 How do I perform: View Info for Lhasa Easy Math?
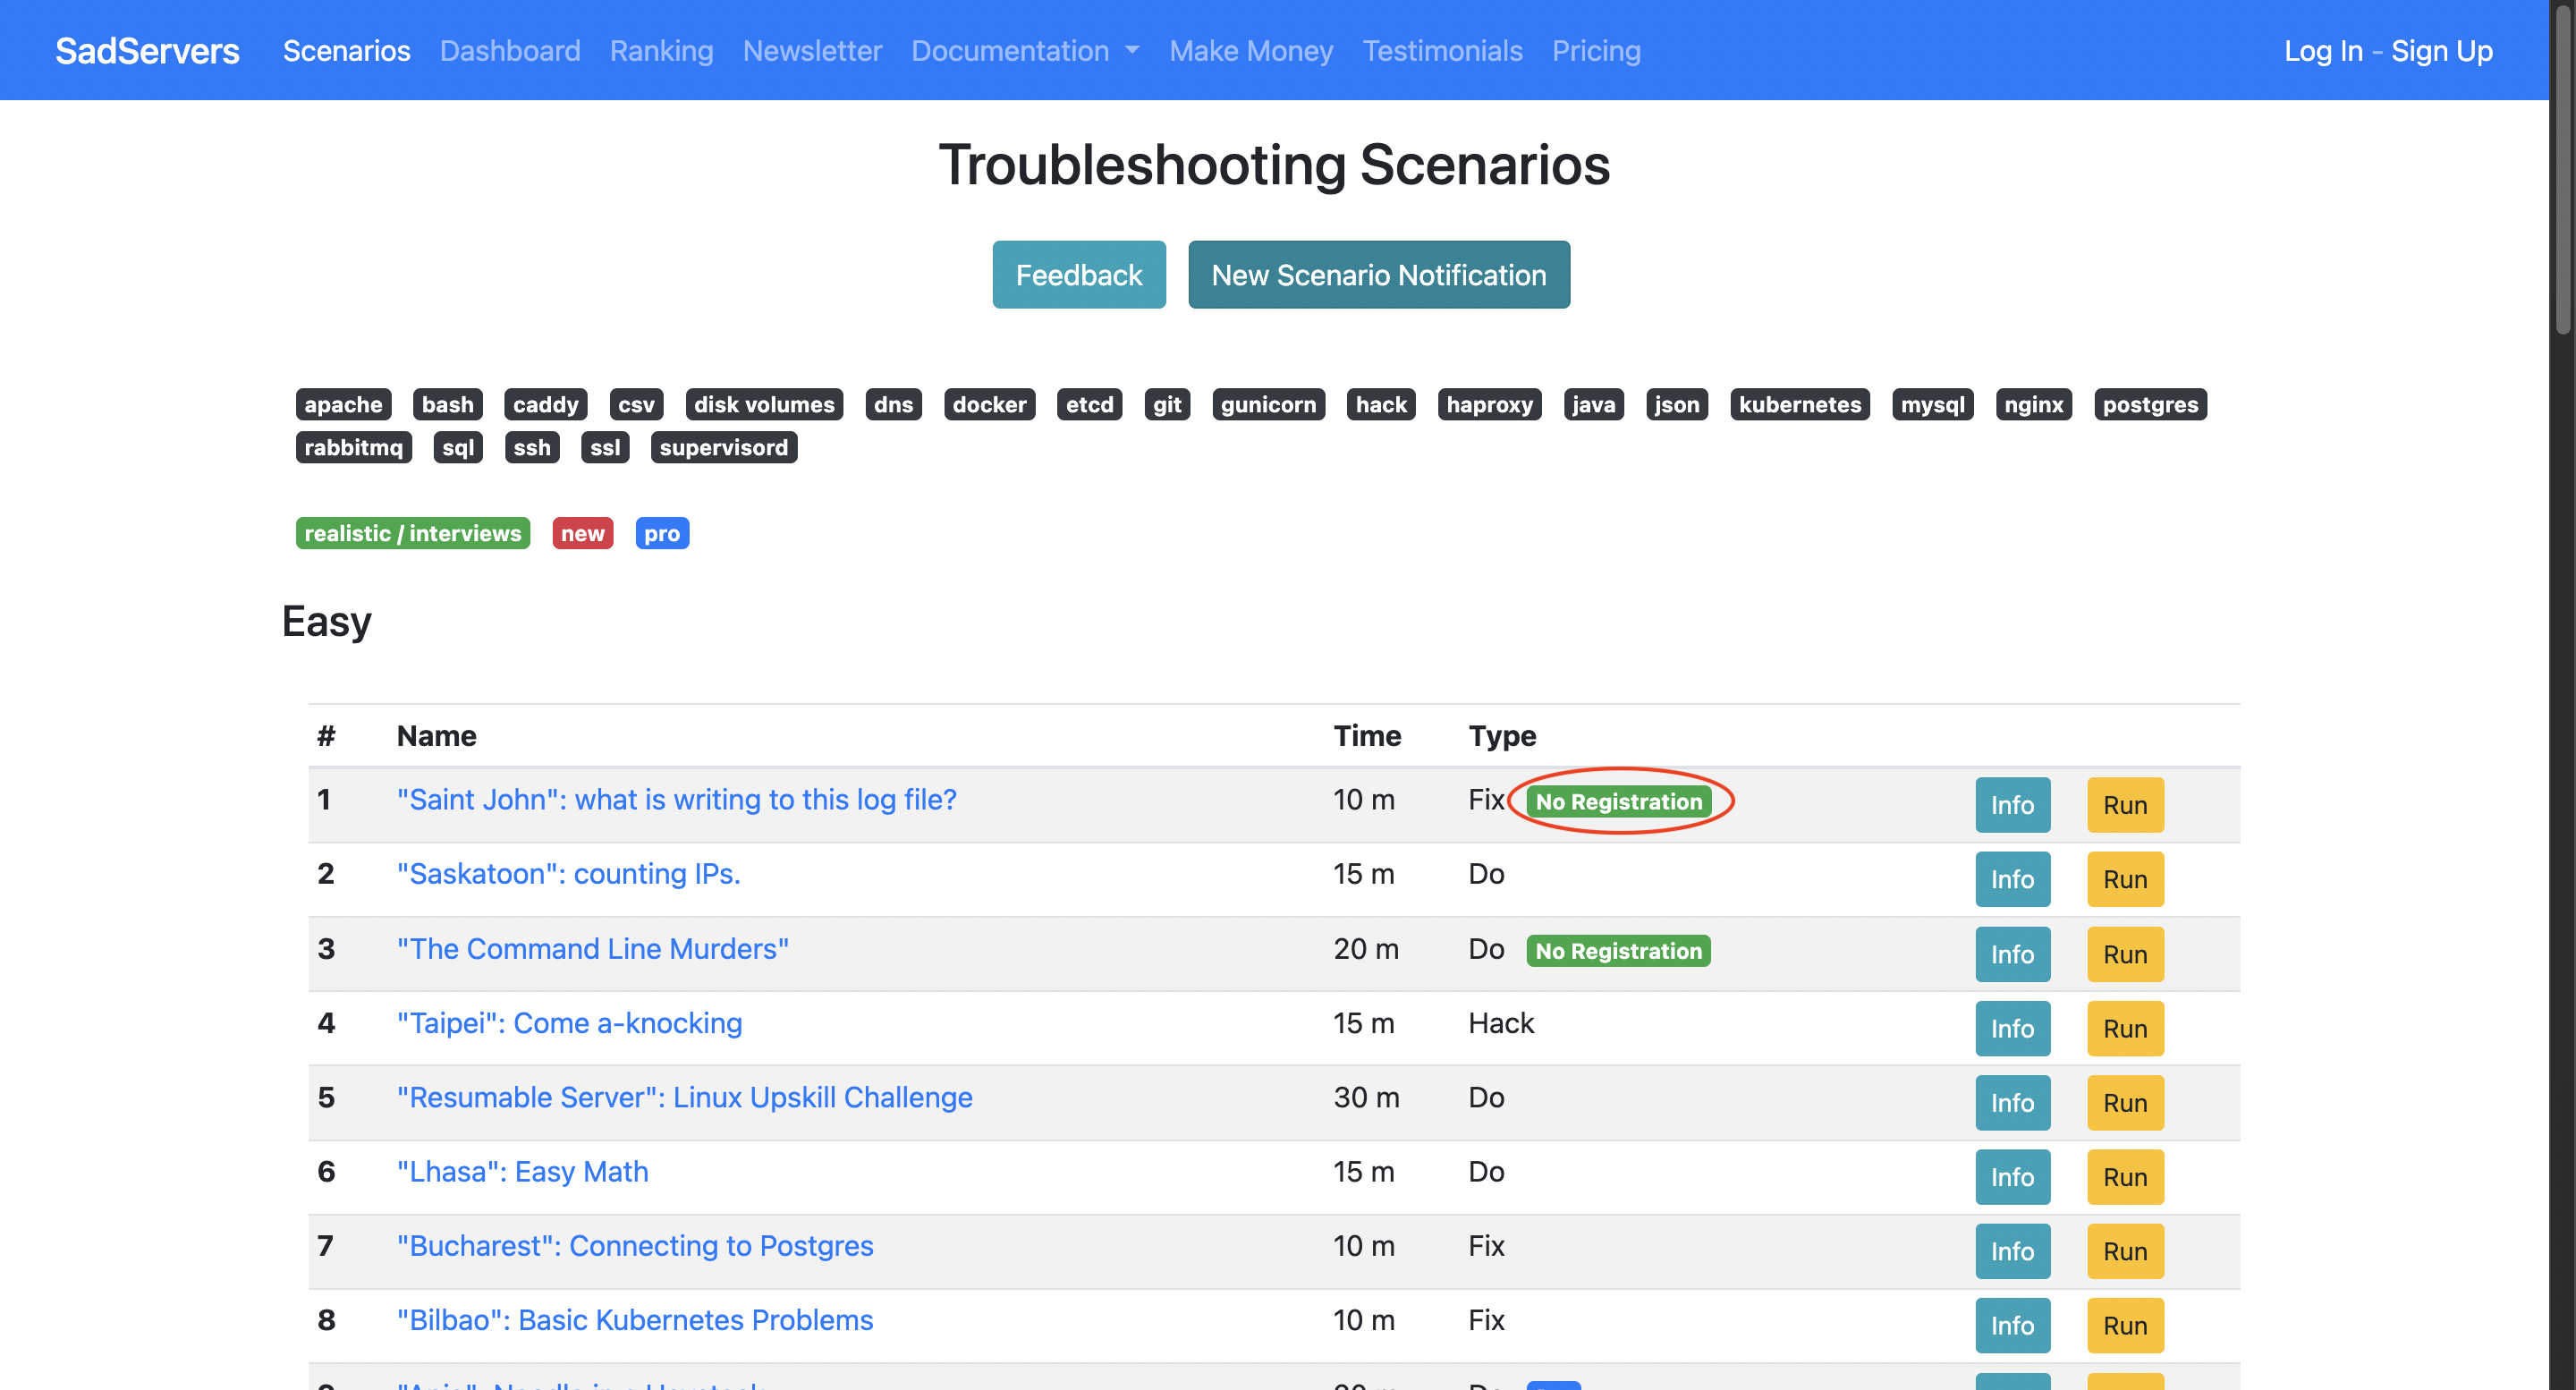2011,1177
